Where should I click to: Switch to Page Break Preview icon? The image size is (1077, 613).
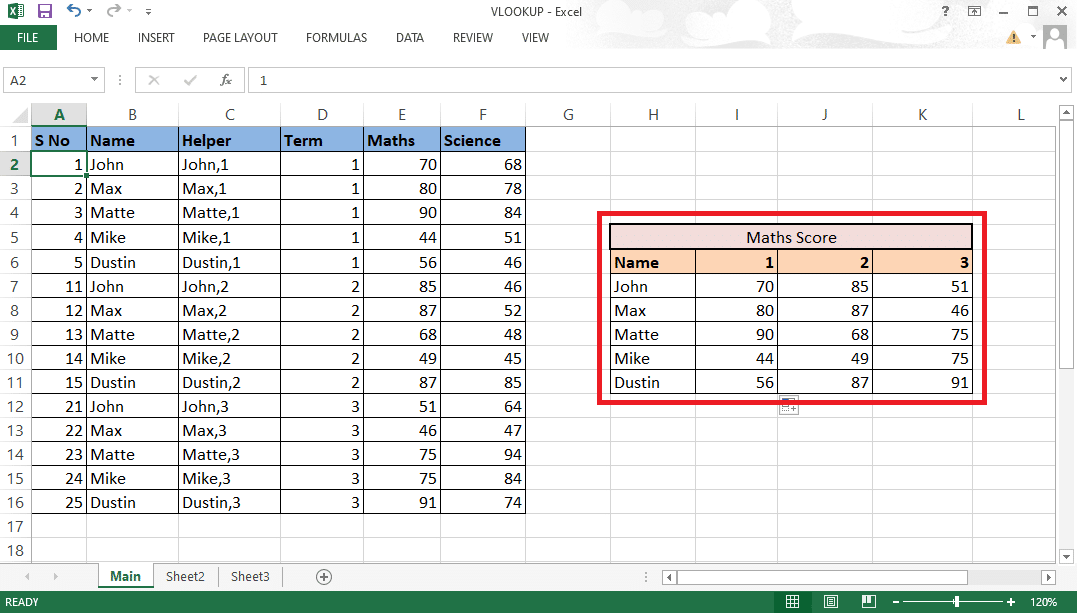(x=868, y=602)
